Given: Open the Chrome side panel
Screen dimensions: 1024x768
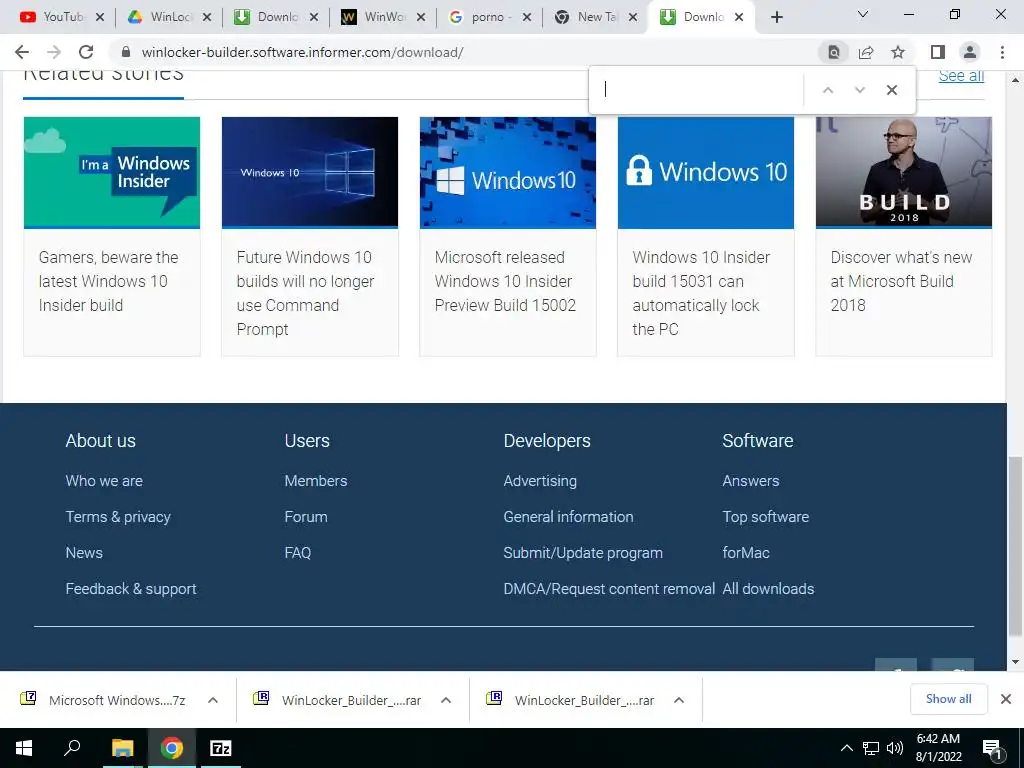Looking at the screenshot, I should (x=938, y=52).
